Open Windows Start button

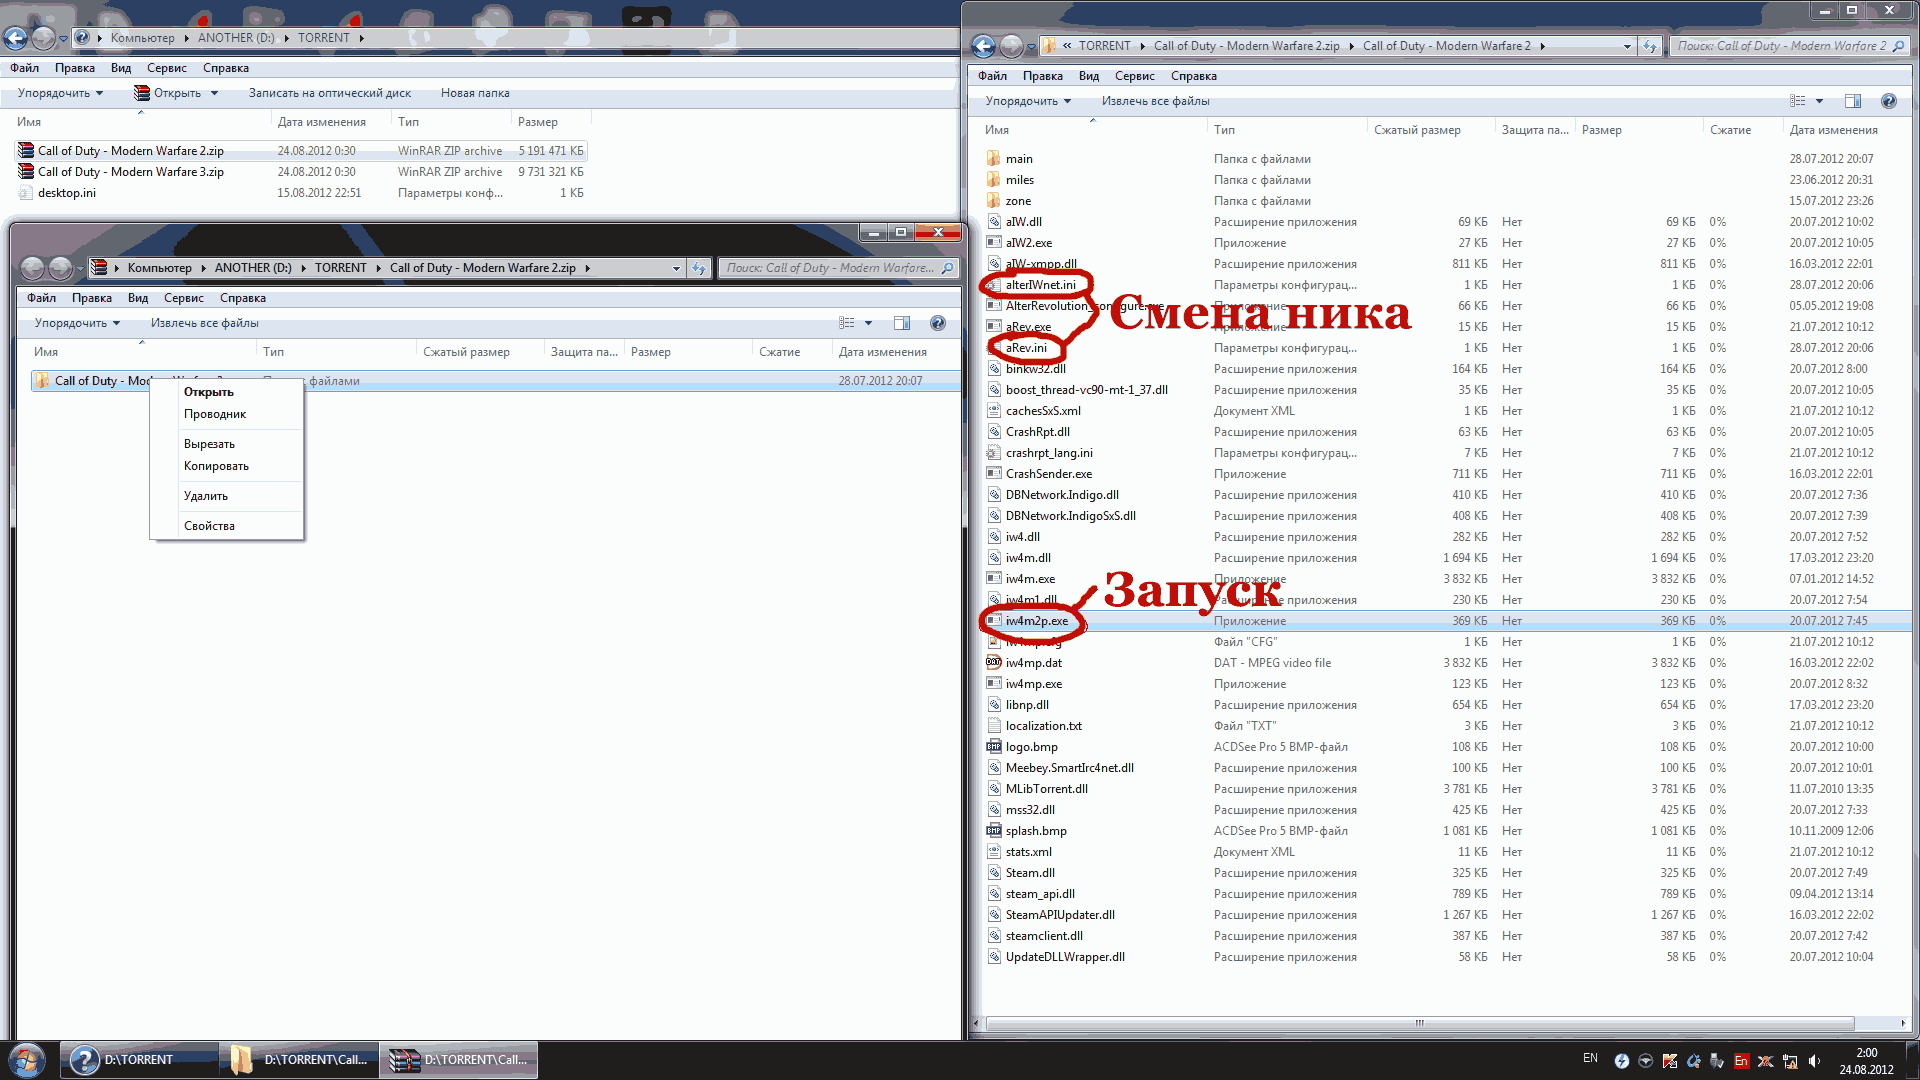(27, 1060)
